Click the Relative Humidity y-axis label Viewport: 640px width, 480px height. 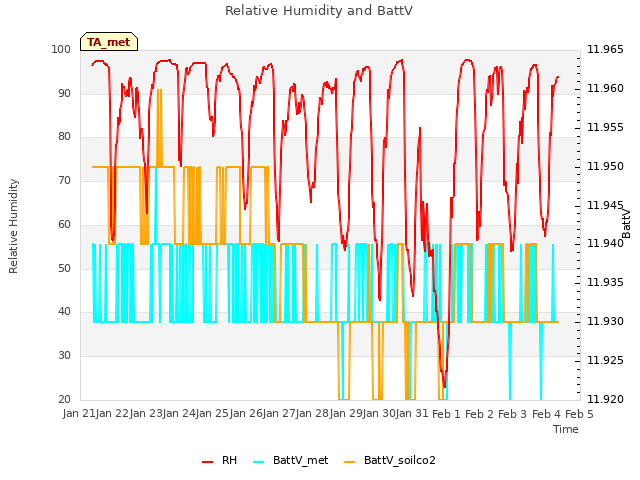pos(13,226)
